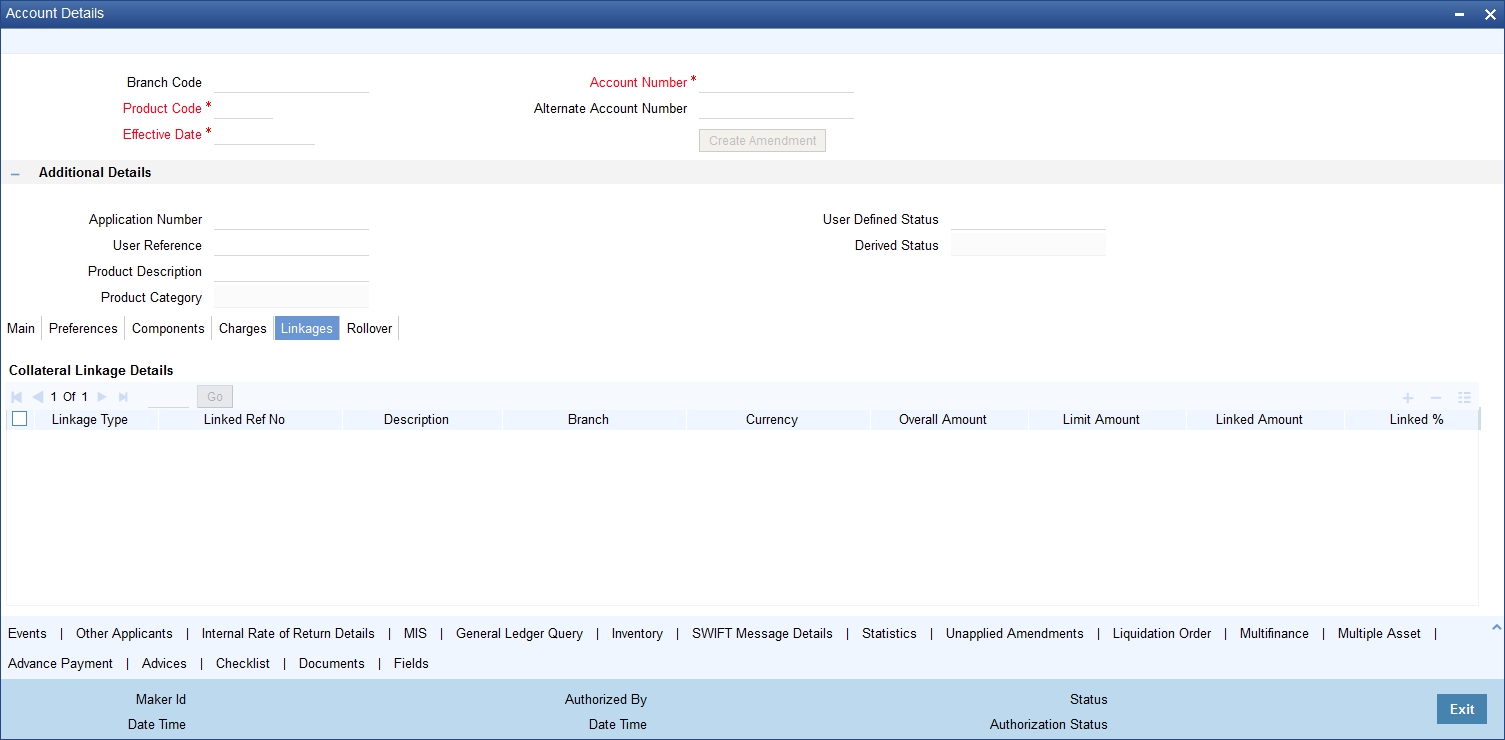This screenshot has width=1505, height=740.
Task: Close the Account Details window
Action: tap(1489, 14)
